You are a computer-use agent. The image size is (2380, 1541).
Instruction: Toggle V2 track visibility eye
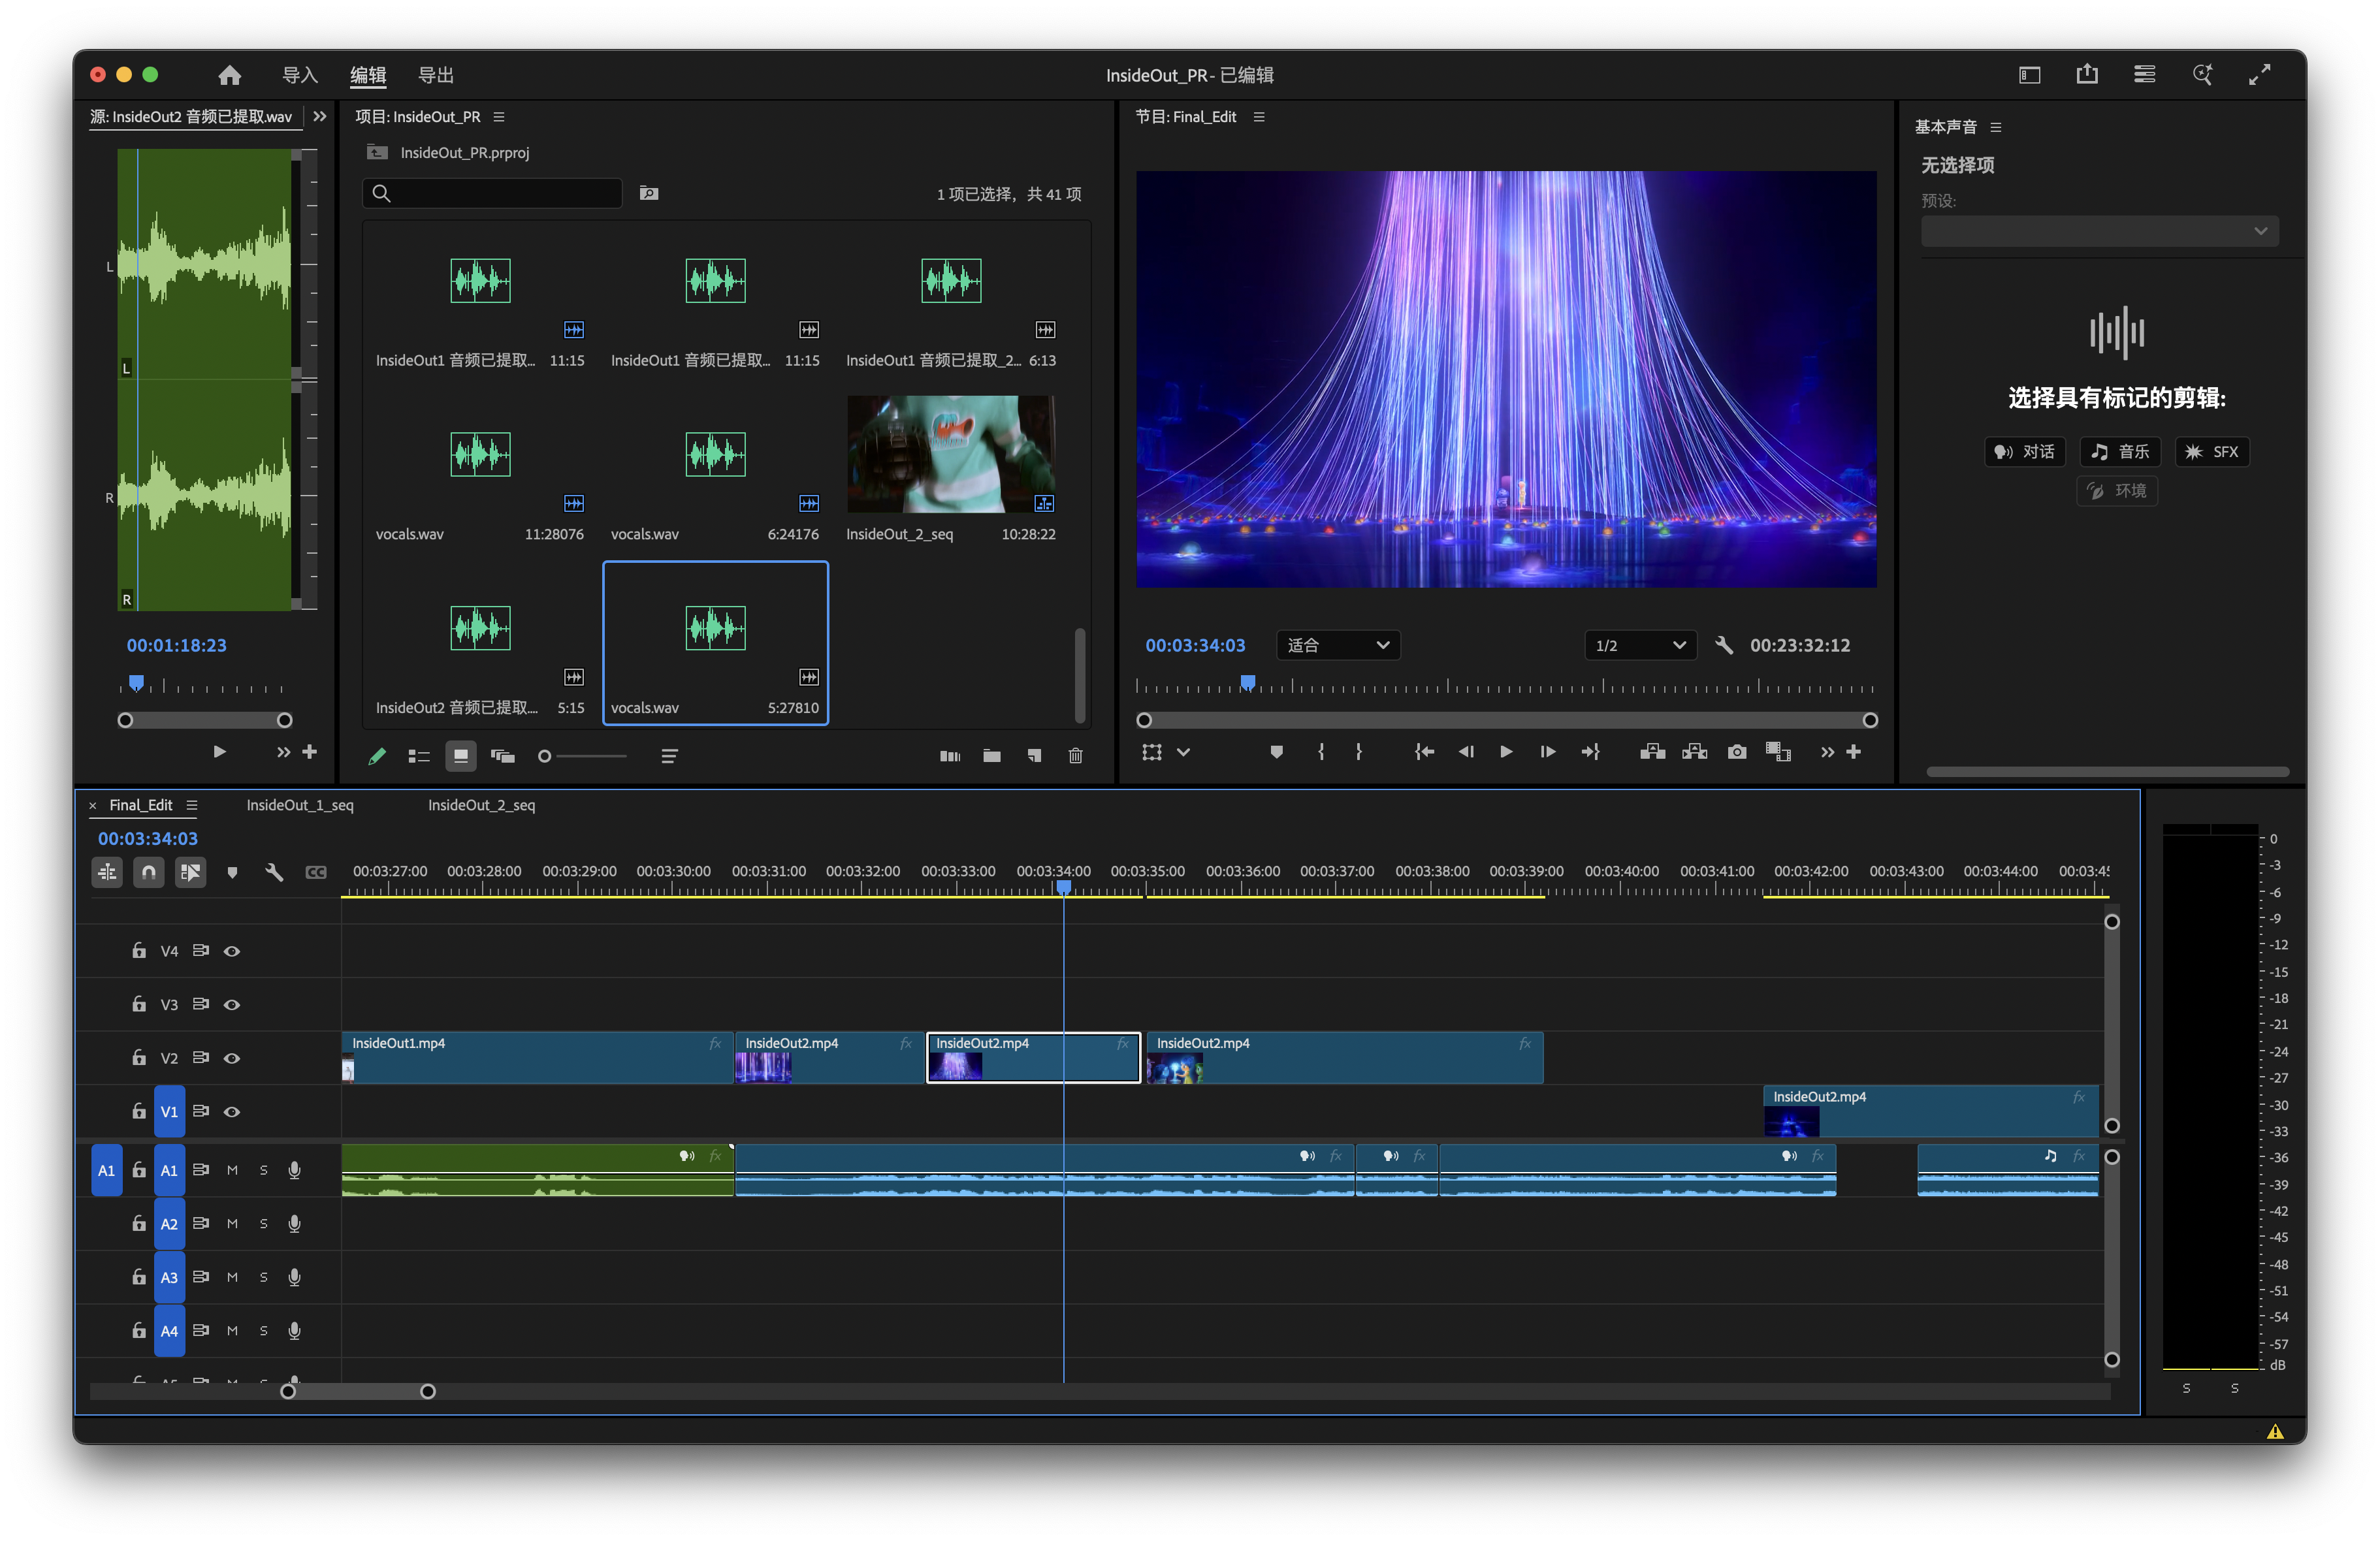(x=232, y=1058)
